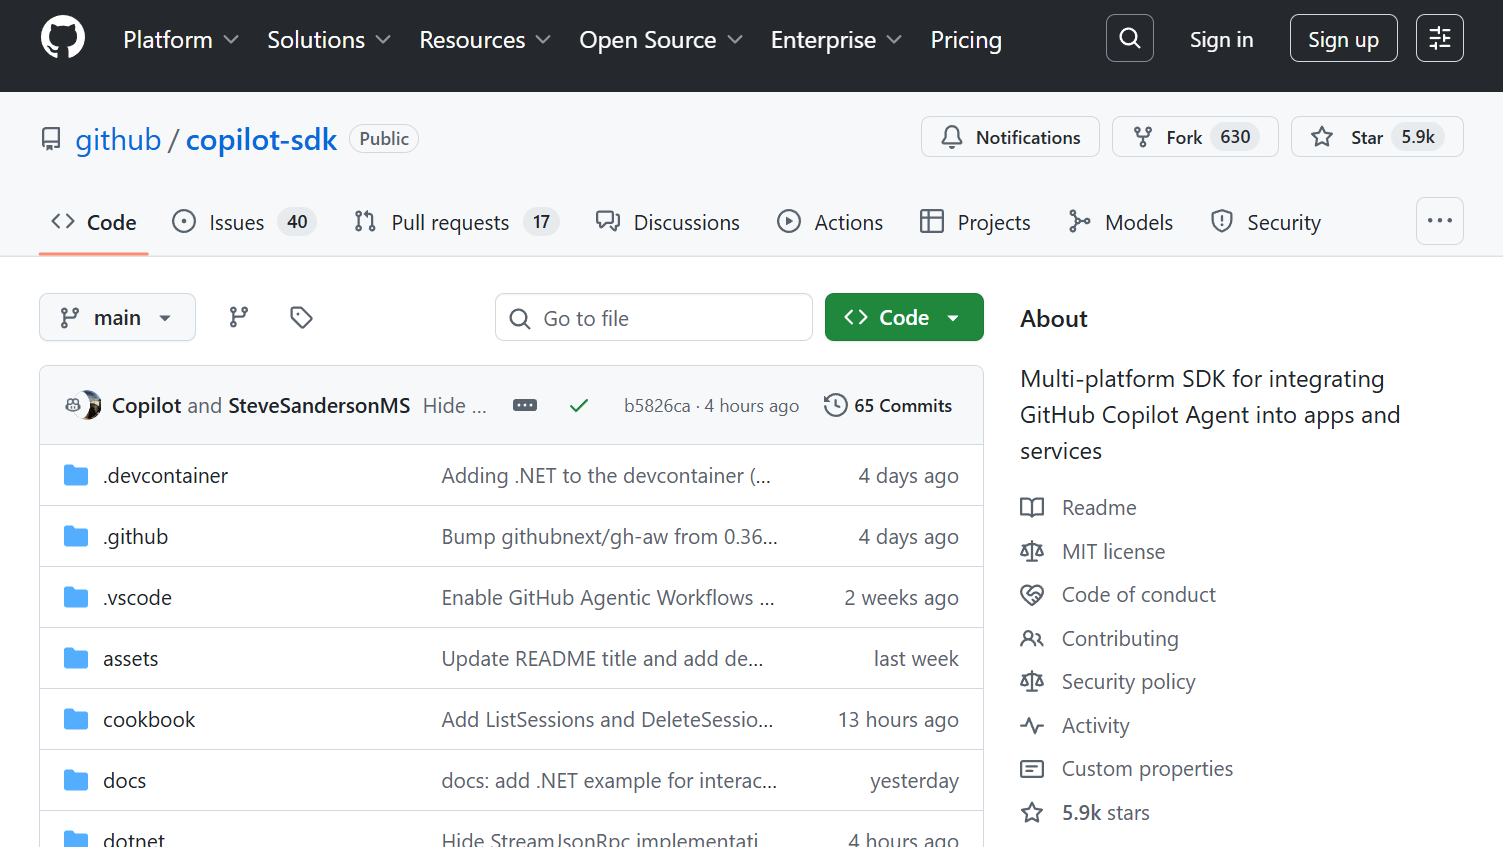The width and height of the screenshot is (1503, 847).
Task: Open commit history via the clock icon
Action: click(x=836, y=405)
